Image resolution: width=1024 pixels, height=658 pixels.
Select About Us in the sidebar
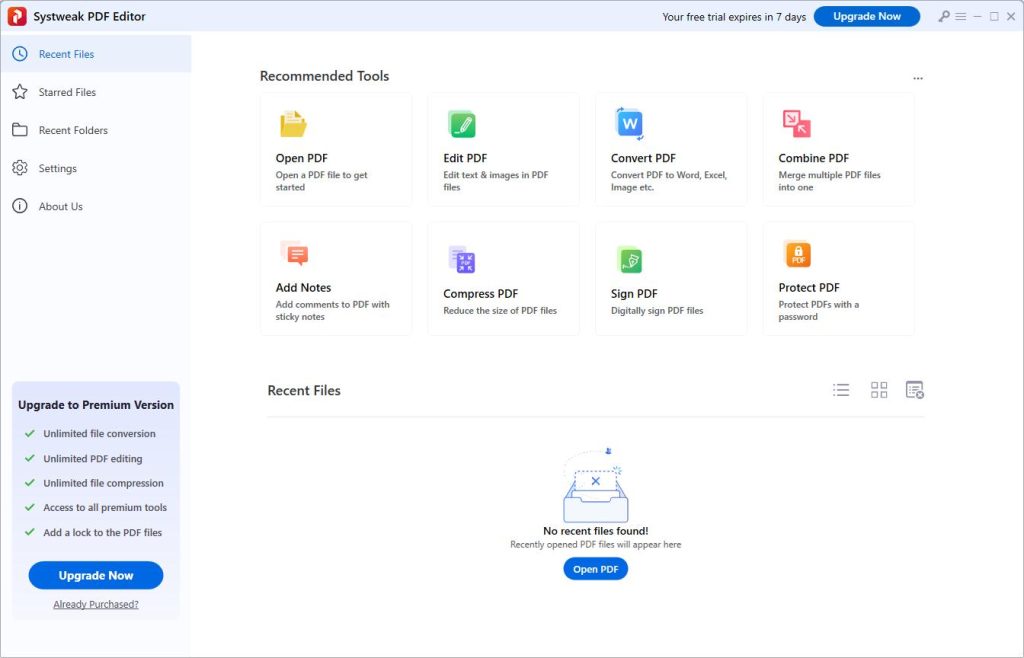[x=96, y=206]
